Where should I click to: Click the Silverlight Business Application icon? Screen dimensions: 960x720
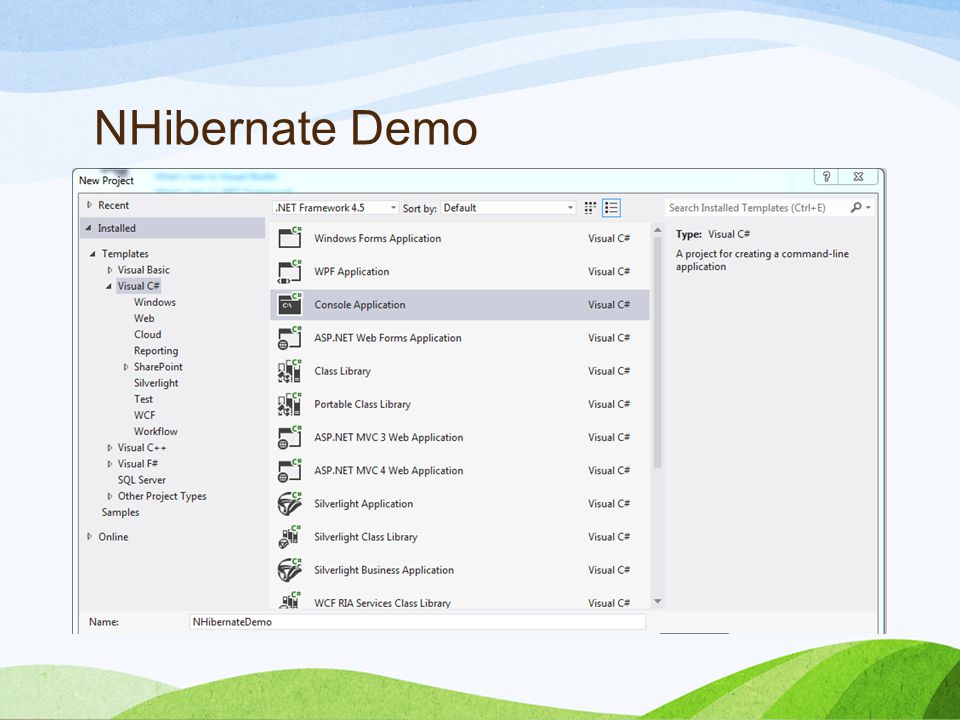tap(290, 569)
